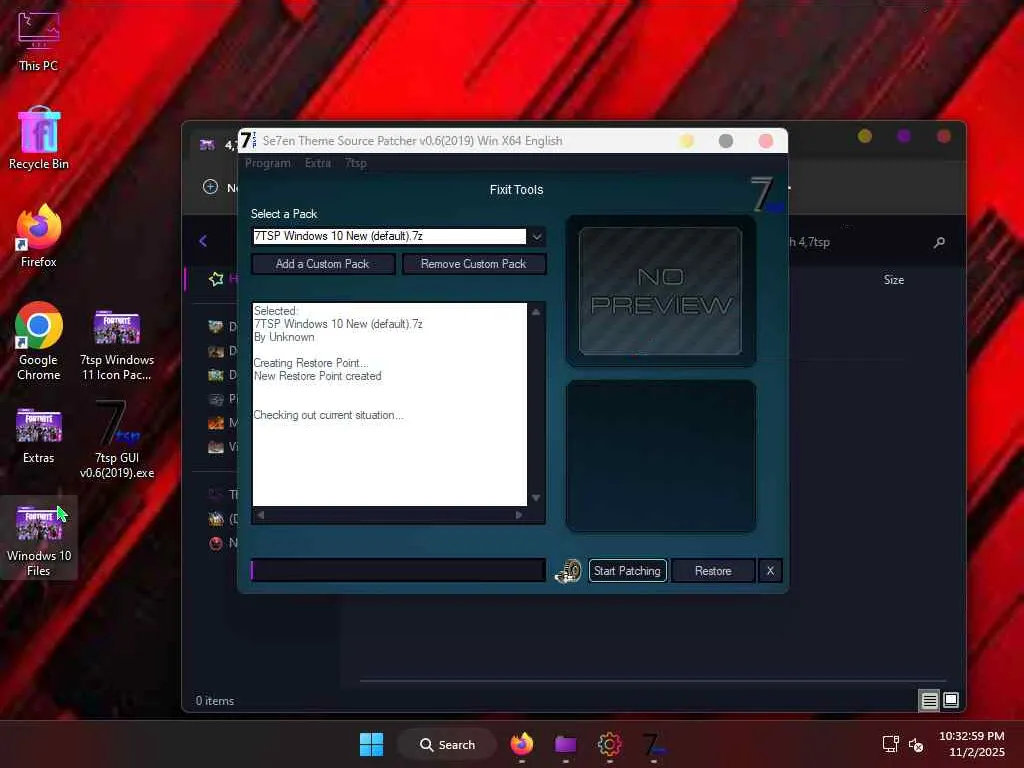This screenshot has width=1024, height=768.
Task: Click the 7tsp logo in title bar
Action: point(248,140)
